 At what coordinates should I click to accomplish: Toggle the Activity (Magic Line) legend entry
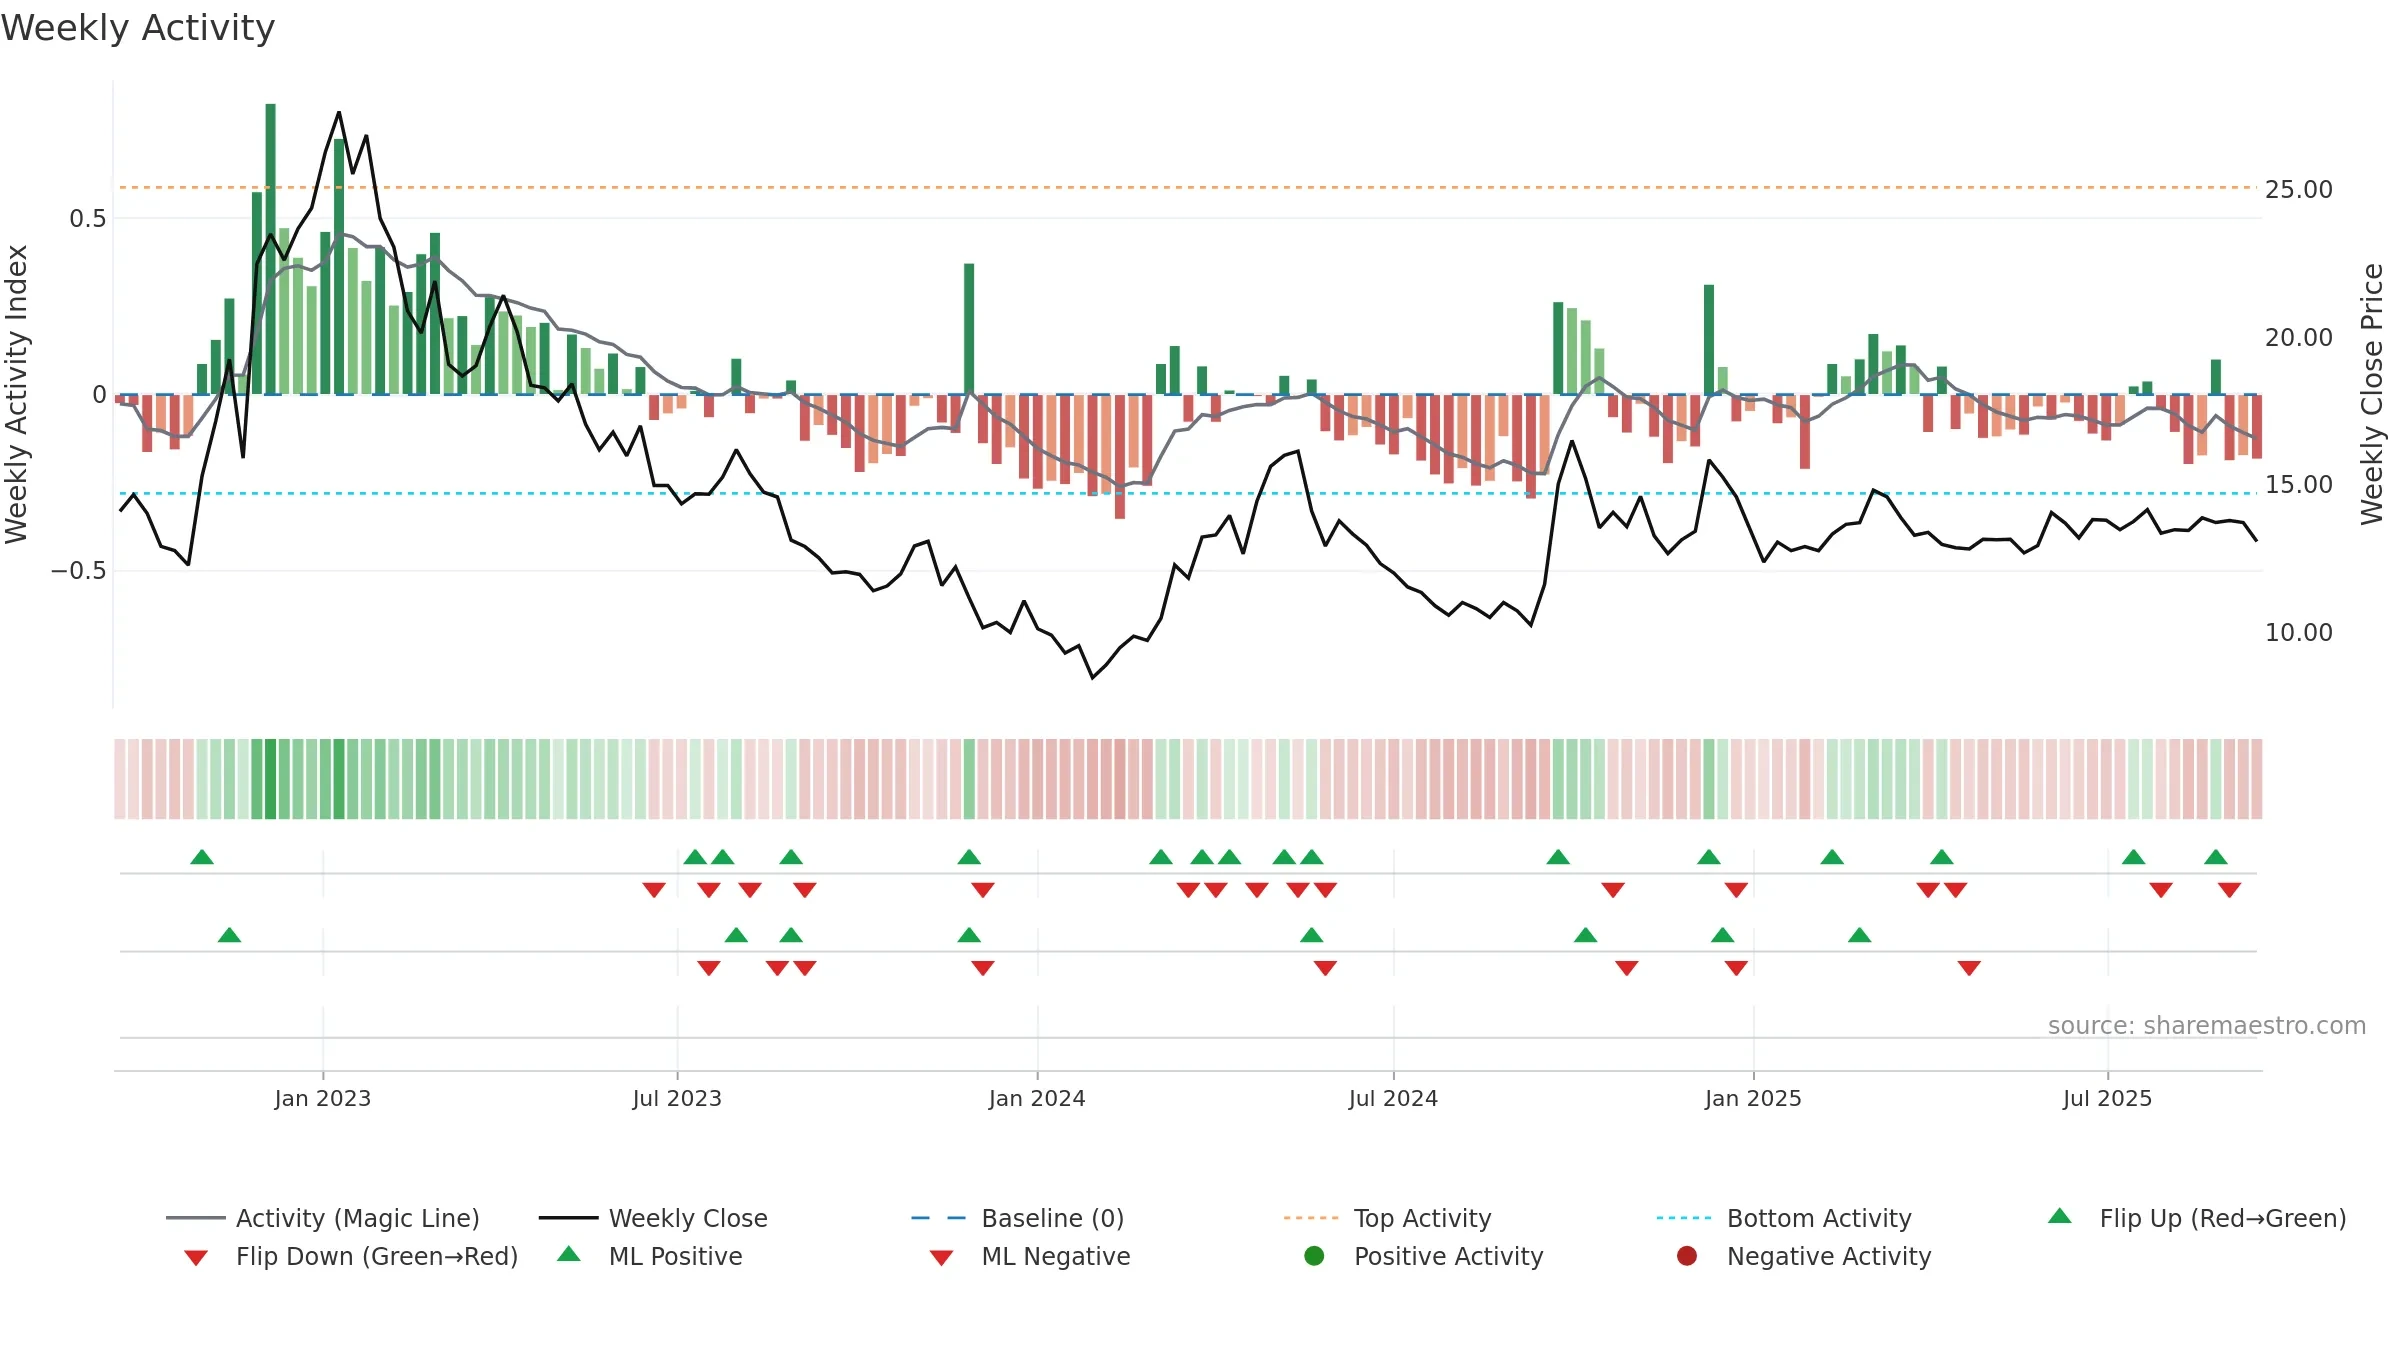coord(323,1218)
